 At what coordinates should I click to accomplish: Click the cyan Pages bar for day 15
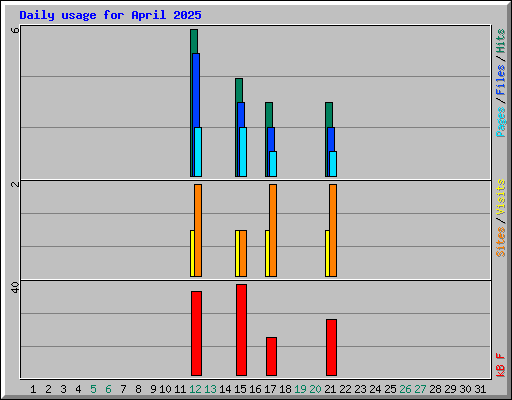243,152
